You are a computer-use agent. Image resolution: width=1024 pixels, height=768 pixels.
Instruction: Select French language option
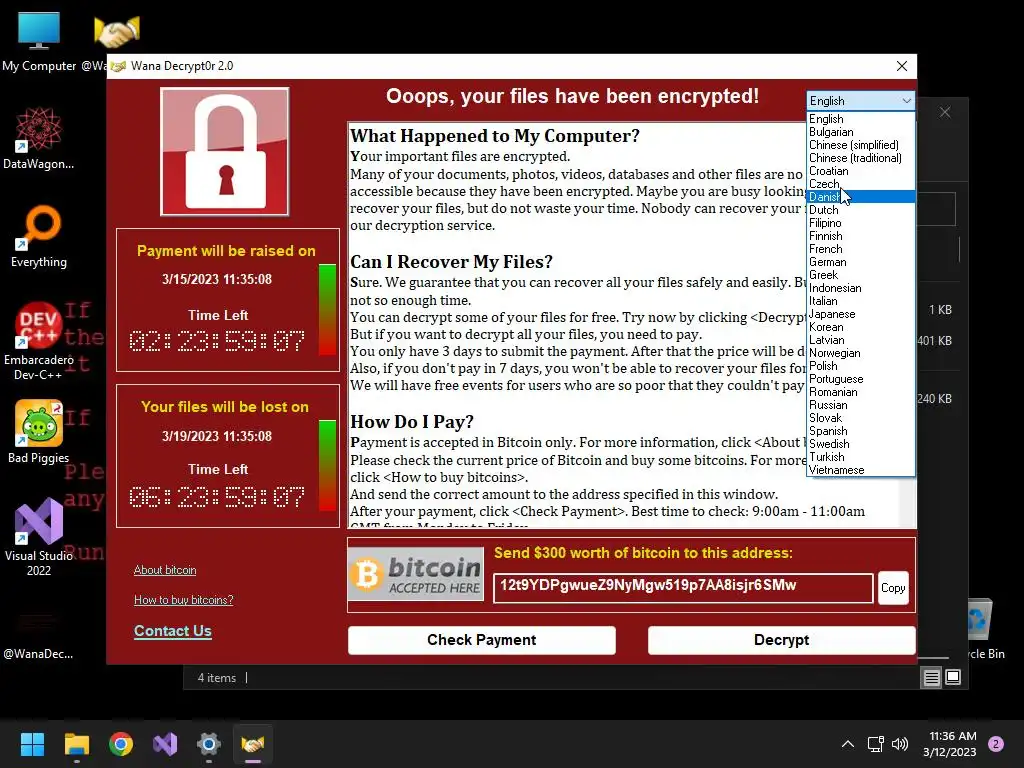(x=861, y=249)
